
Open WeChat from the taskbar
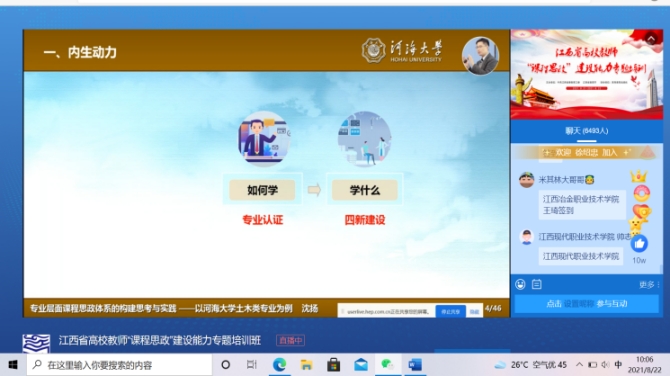[x=387, y=365]
